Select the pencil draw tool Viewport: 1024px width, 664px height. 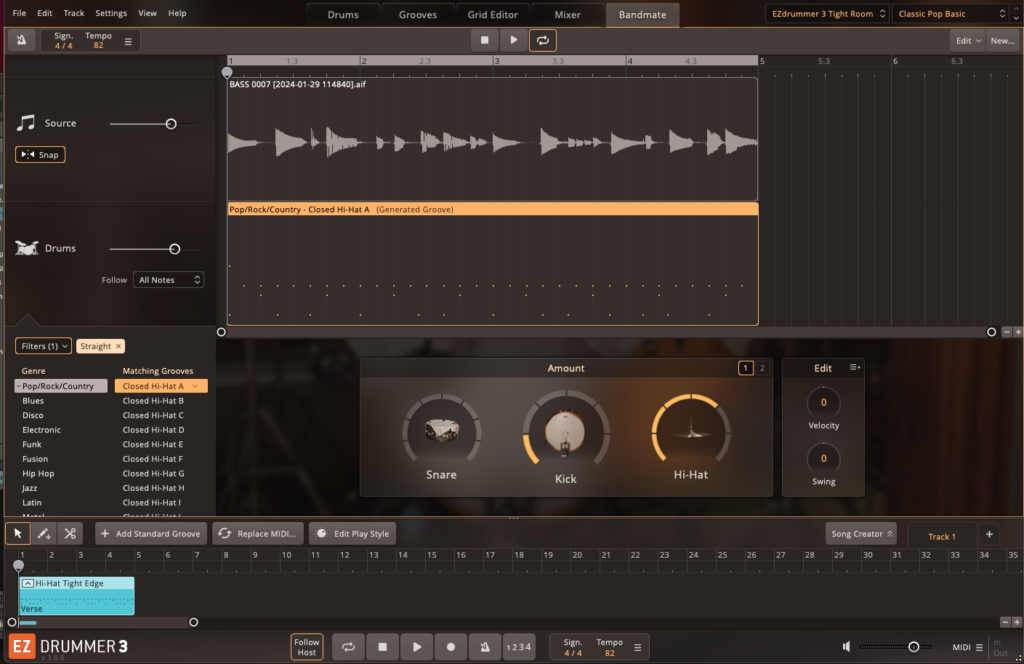44,534
